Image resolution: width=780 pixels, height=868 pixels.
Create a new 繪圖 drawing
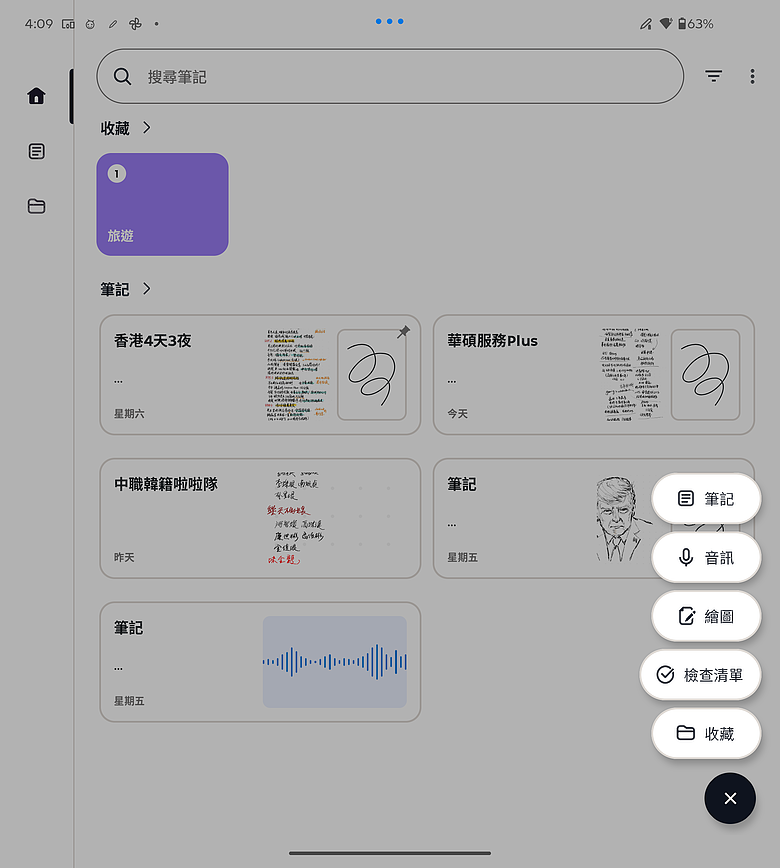click(x=706, y=616)
